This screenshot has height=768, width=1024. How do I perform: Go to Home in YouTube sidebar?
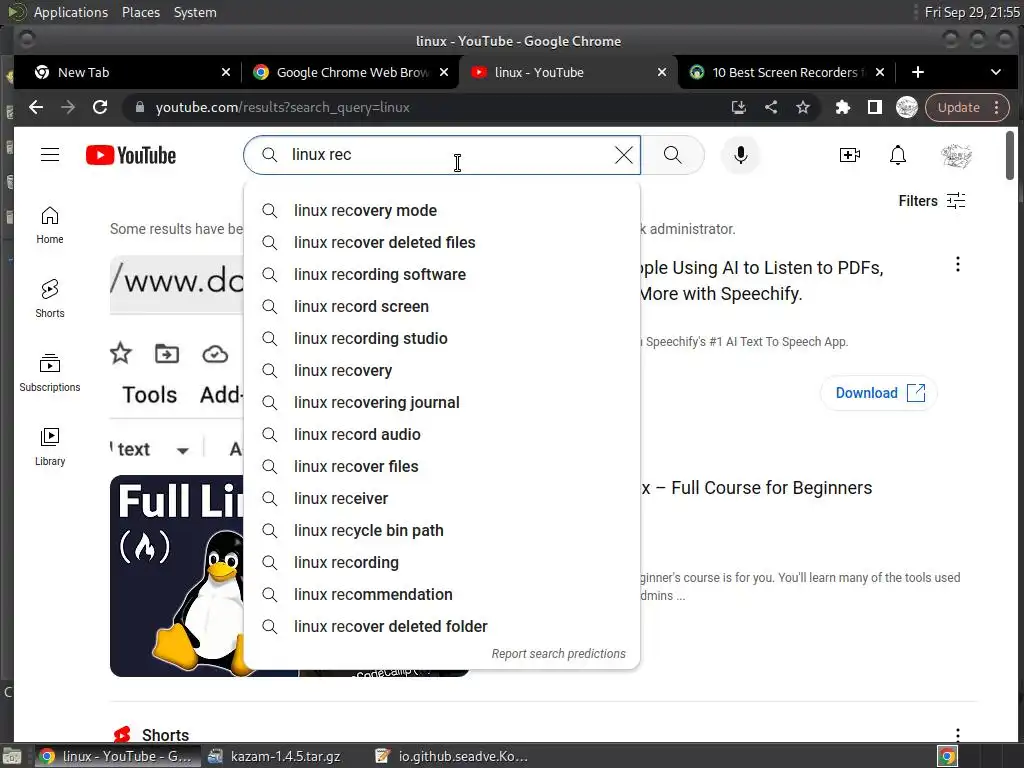[x=50, y=226]
